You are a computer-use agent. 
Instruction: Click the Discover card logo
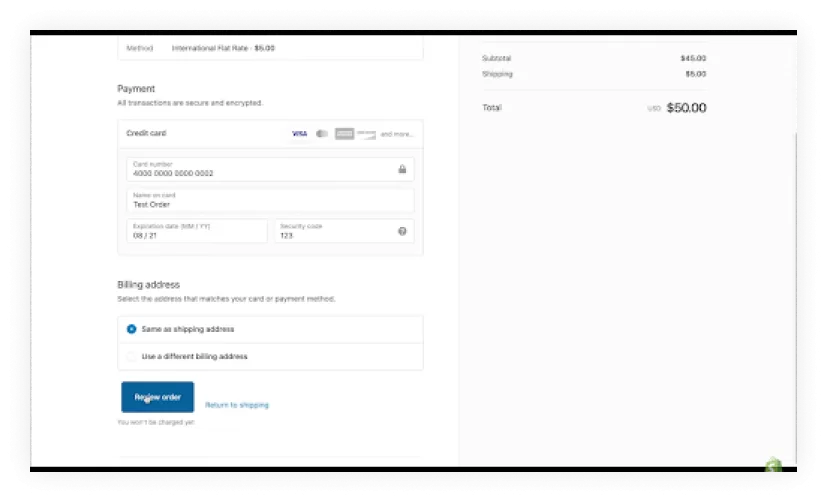[x=366, y=133]
